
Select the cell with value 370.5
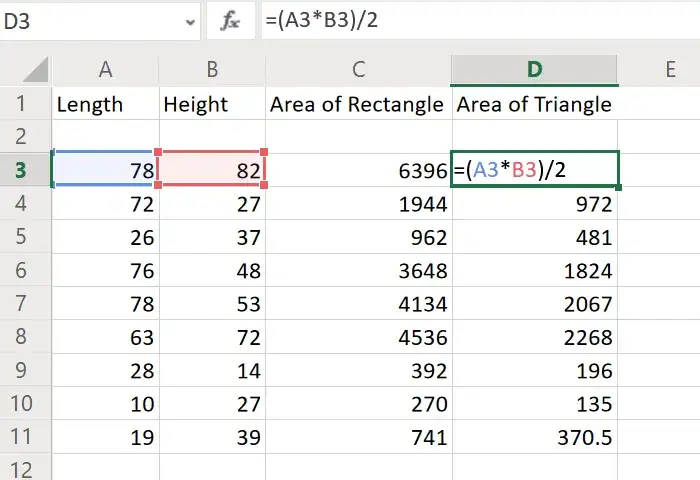click(534, 437)
